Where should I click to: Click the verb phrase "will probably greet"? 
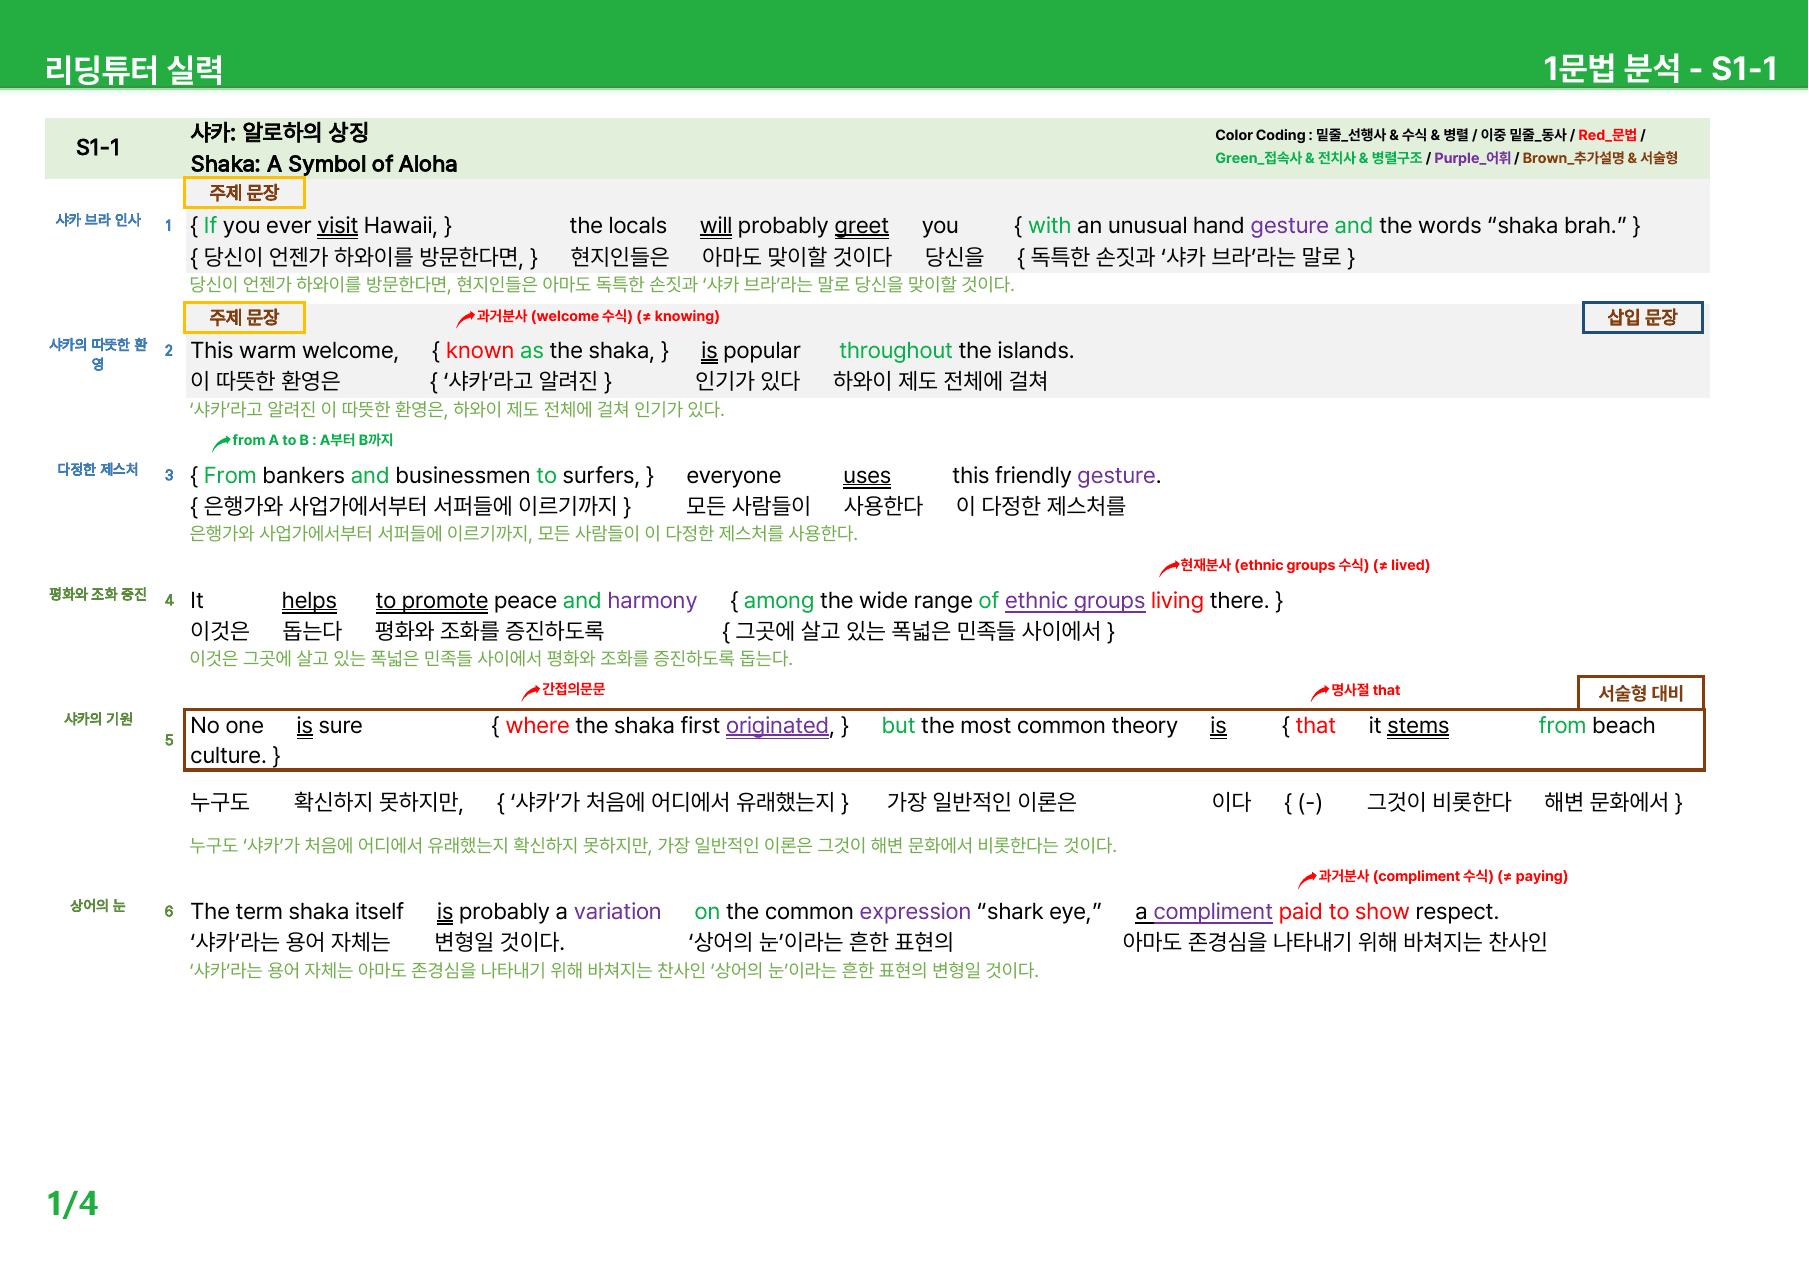click(794, 226)
